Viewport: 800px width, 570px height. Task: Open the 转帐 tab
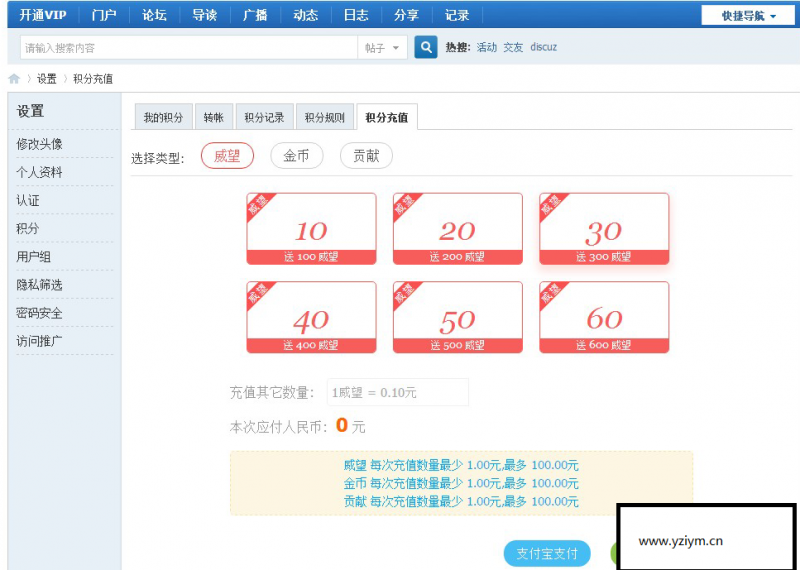pyautogui.click(x=213, y=117)
